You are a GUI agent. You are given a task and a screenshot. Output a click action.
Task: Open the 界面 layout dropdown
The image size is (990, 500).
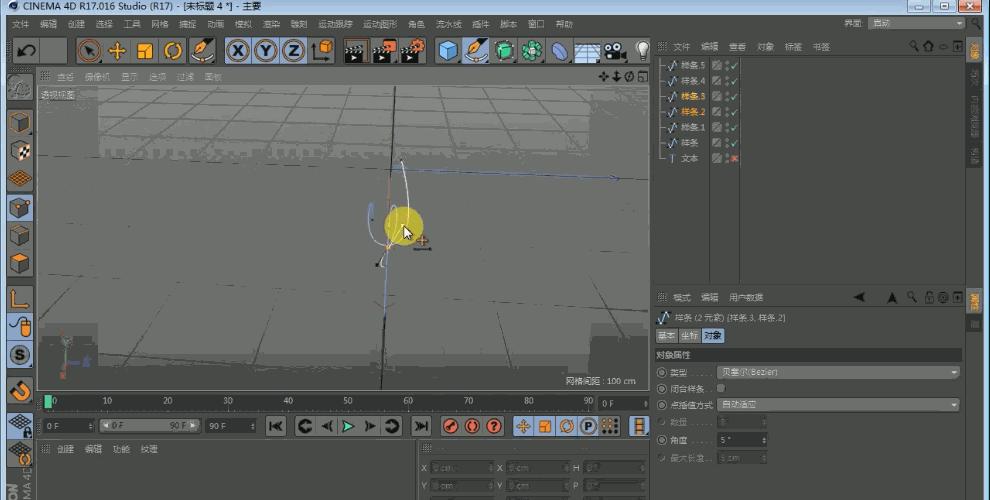(x=916, y=23)
